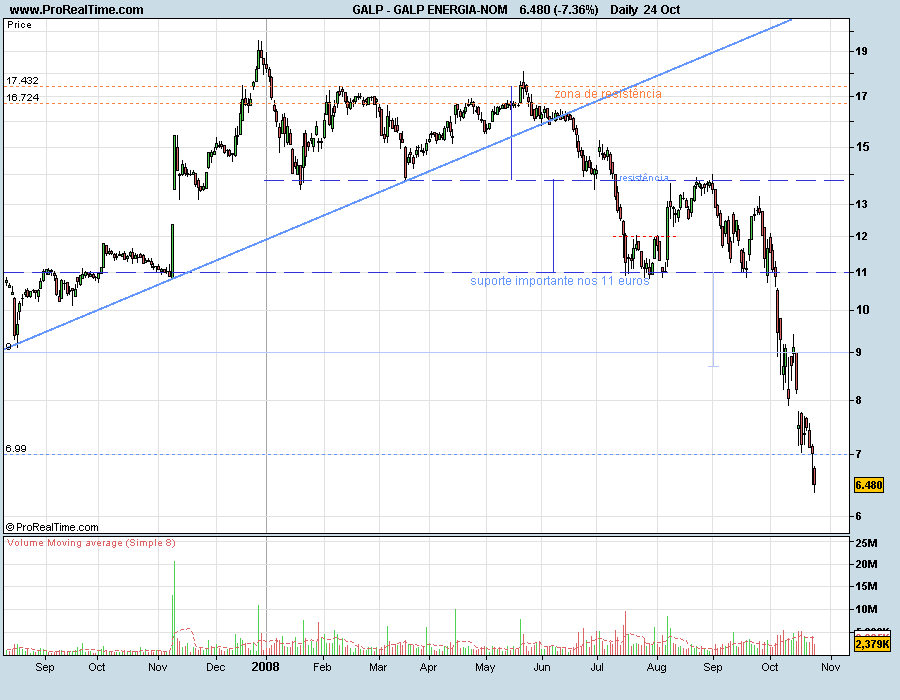This screenshot has width=900, height=700.
Task: Click the 19 value on price axis
Action: point(861,51)
